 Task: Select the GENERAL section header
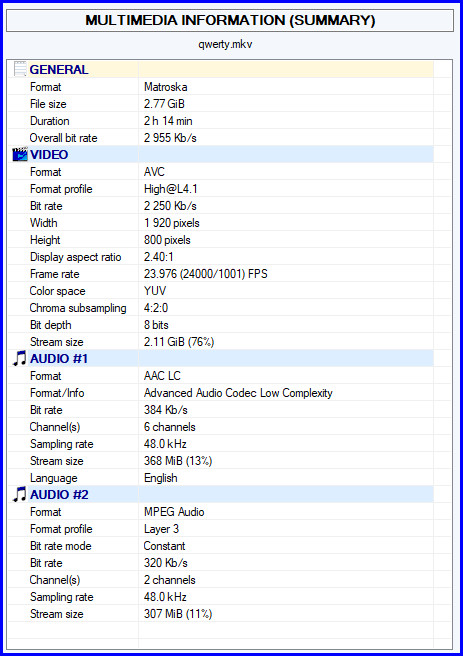(59, 69)
